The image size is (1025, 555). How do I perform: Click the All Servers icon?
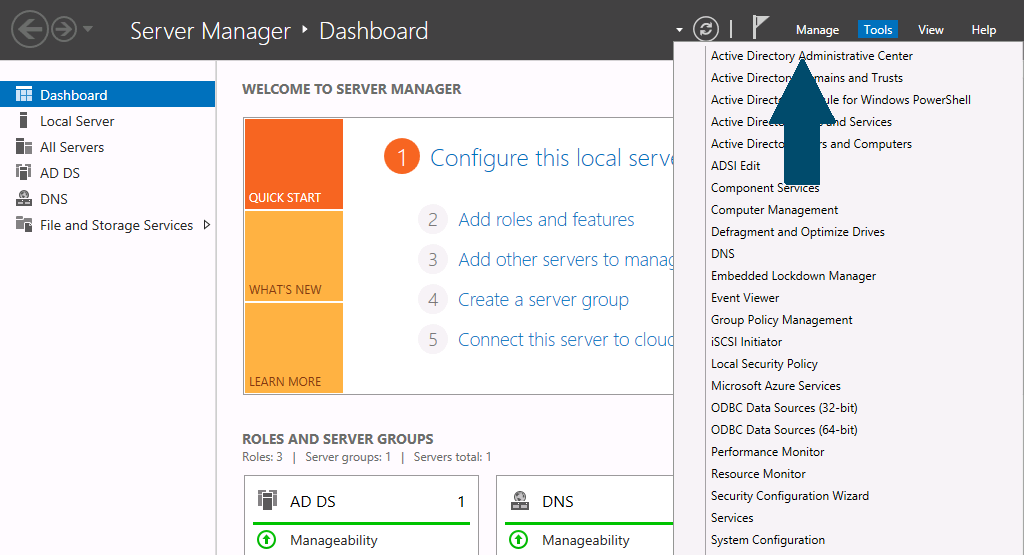point(24,146)
